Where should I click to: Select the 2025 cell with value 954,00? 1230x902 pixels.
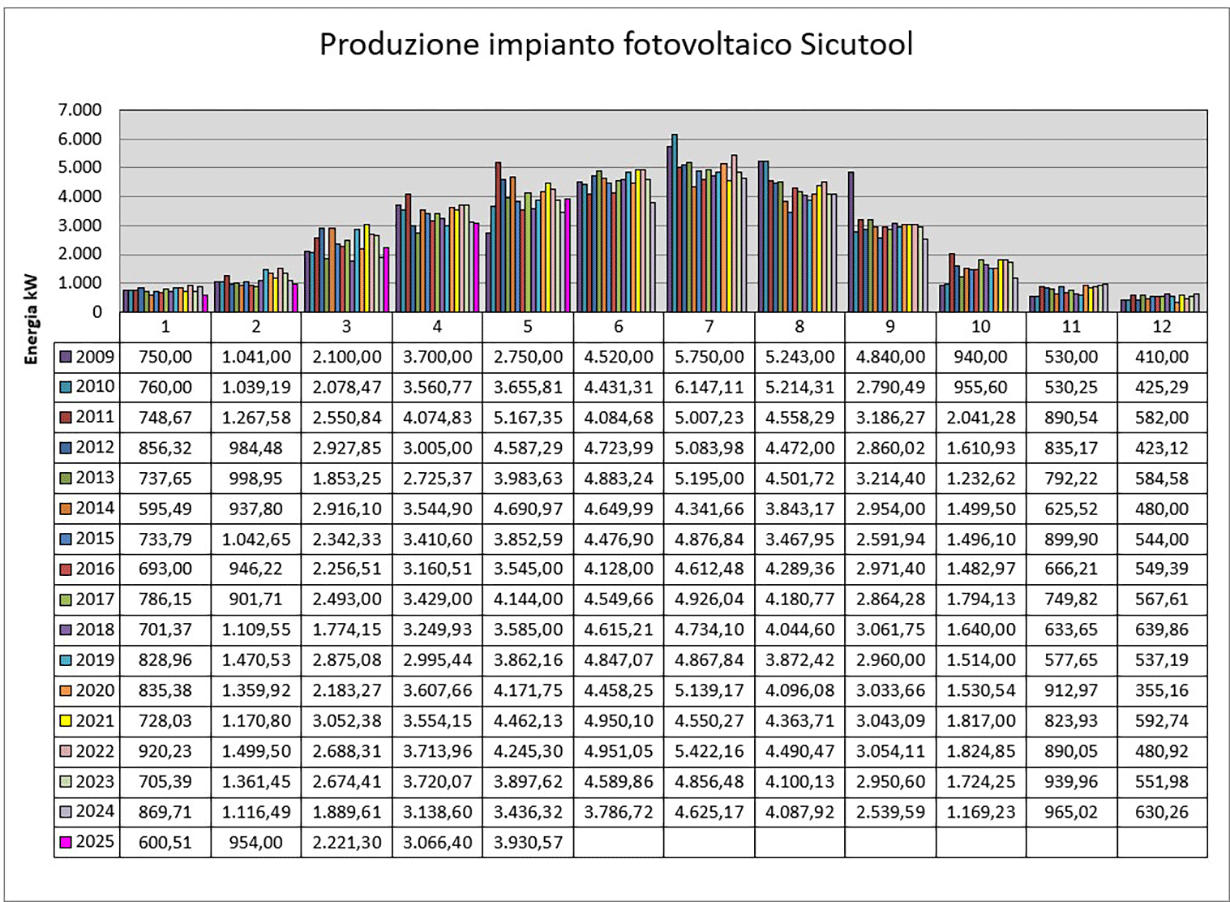click(256, 843)
